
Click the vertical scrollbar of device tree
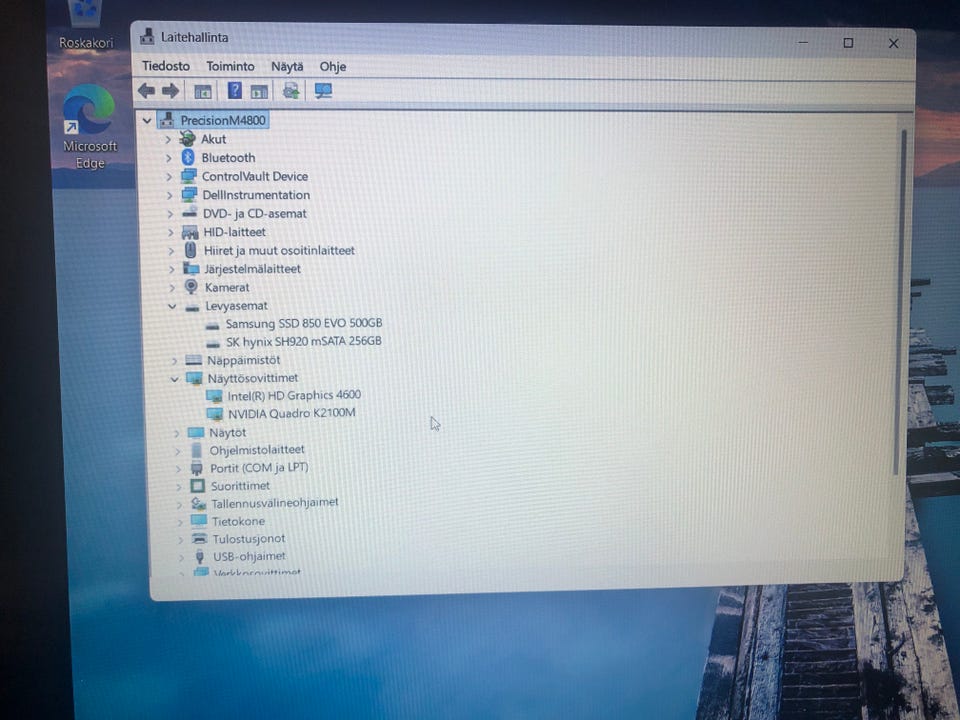[x=899, y=303]
